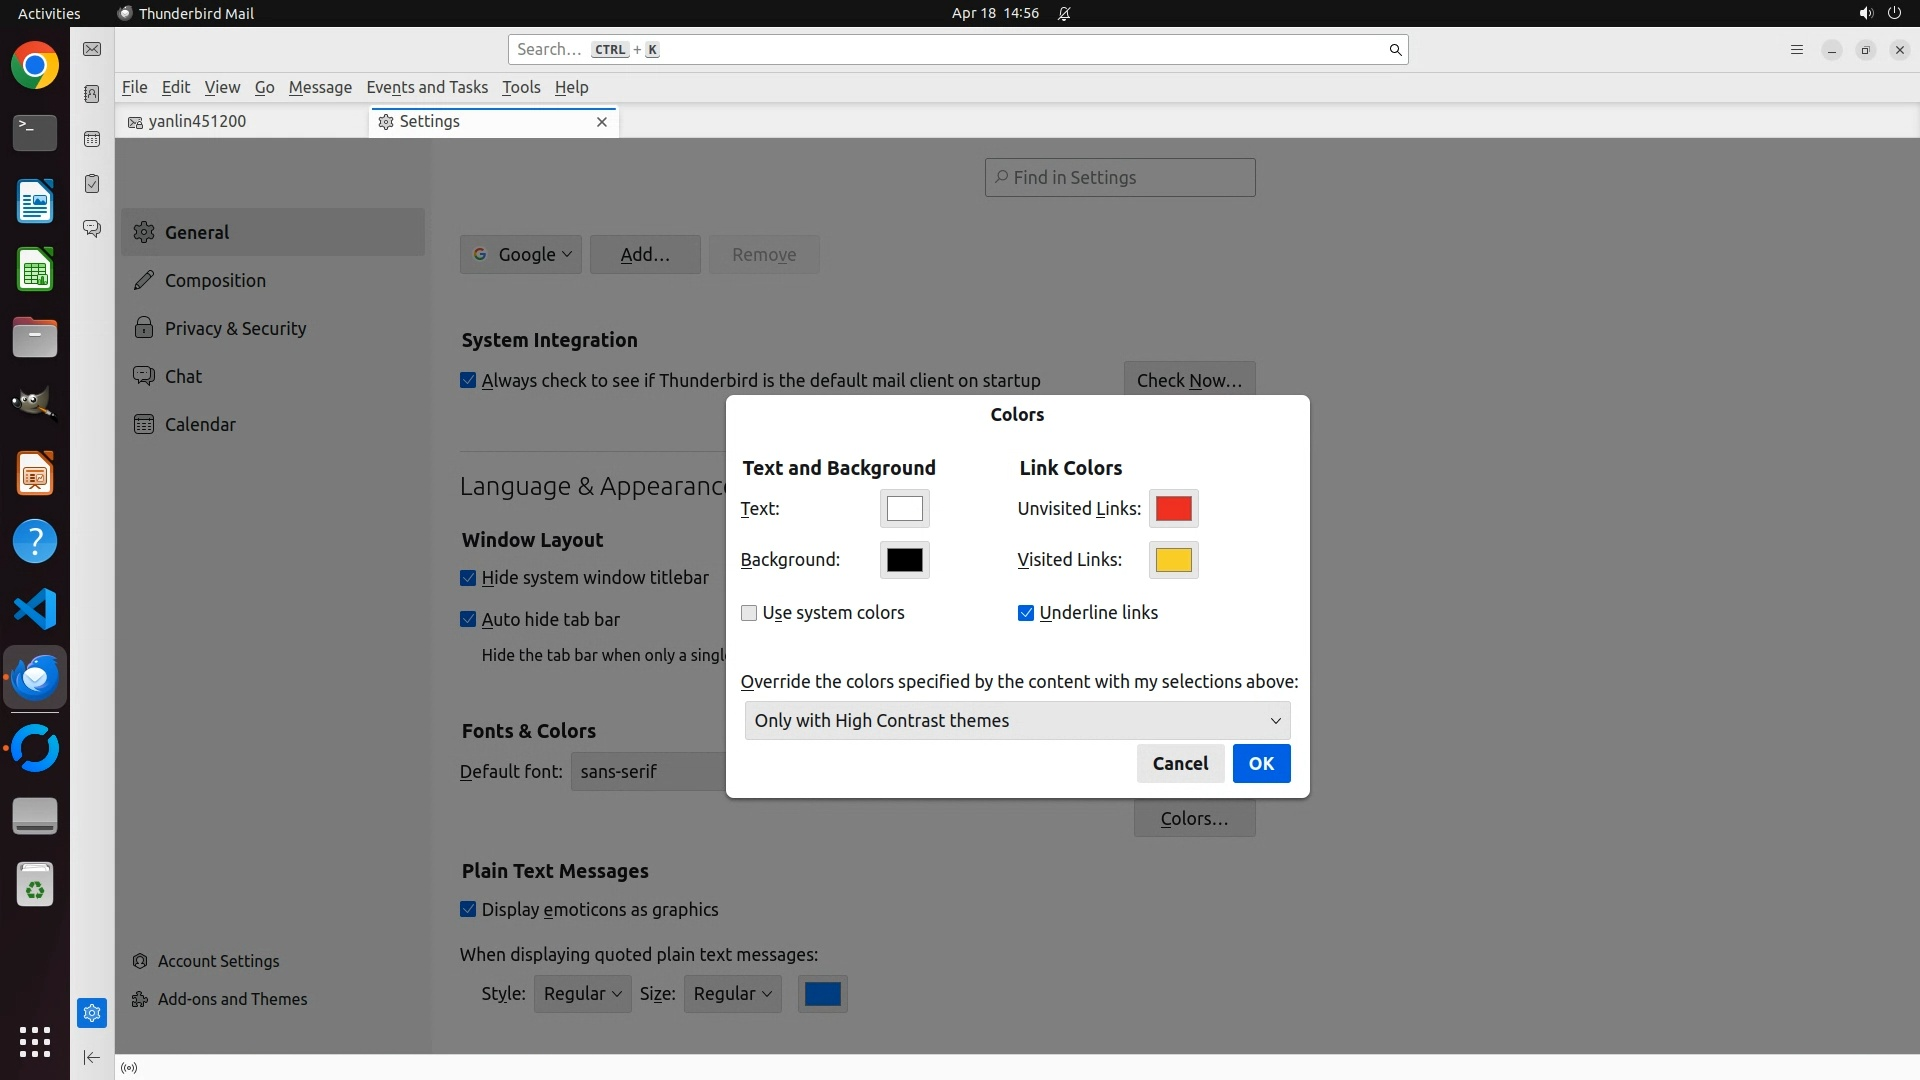
Task: Open the Mail space icon
Action: [x=92, y=49]
